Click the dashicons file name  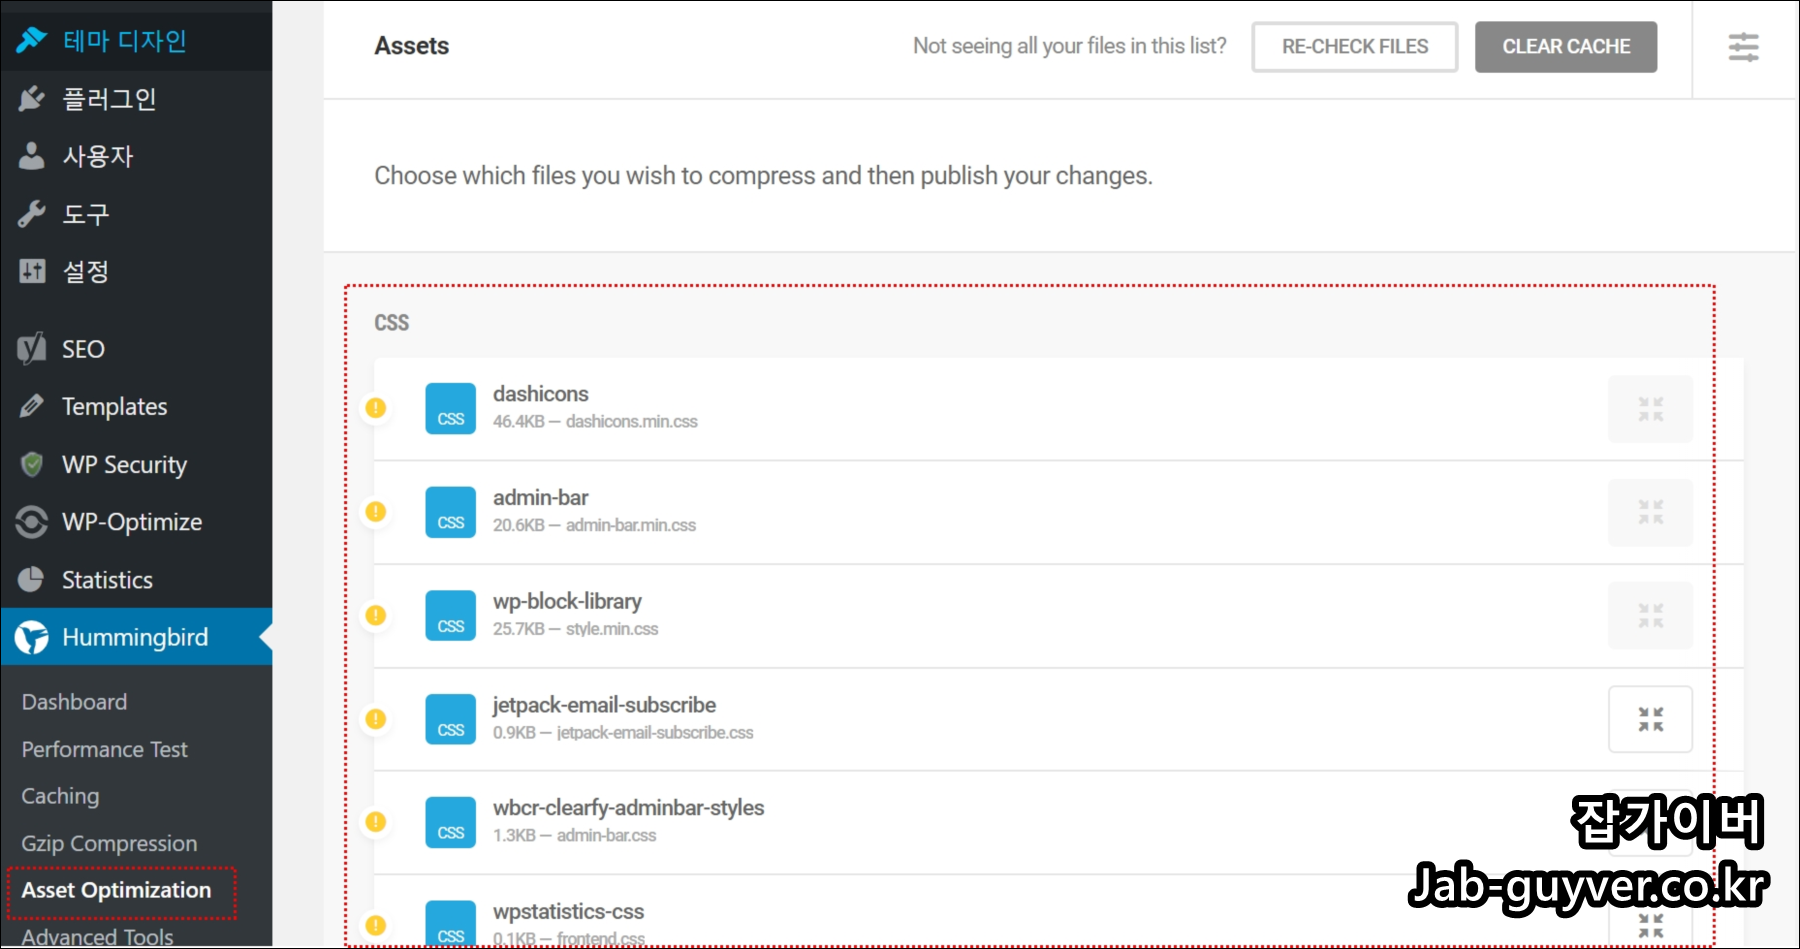(x=540, y=394)
